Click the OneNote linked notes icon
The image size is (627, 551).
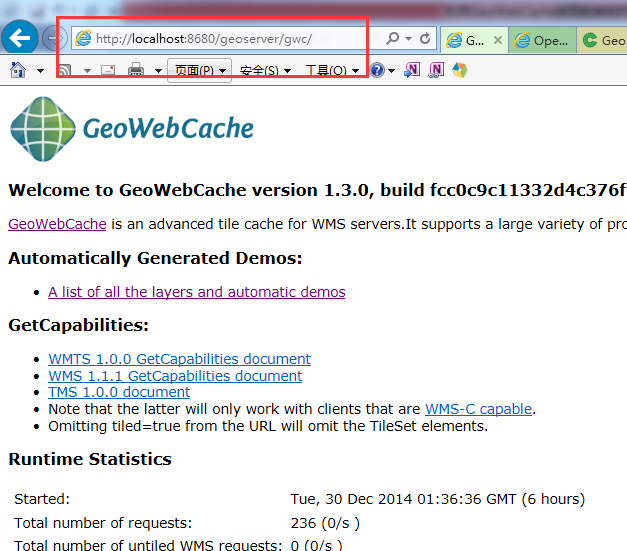[436, 70]
